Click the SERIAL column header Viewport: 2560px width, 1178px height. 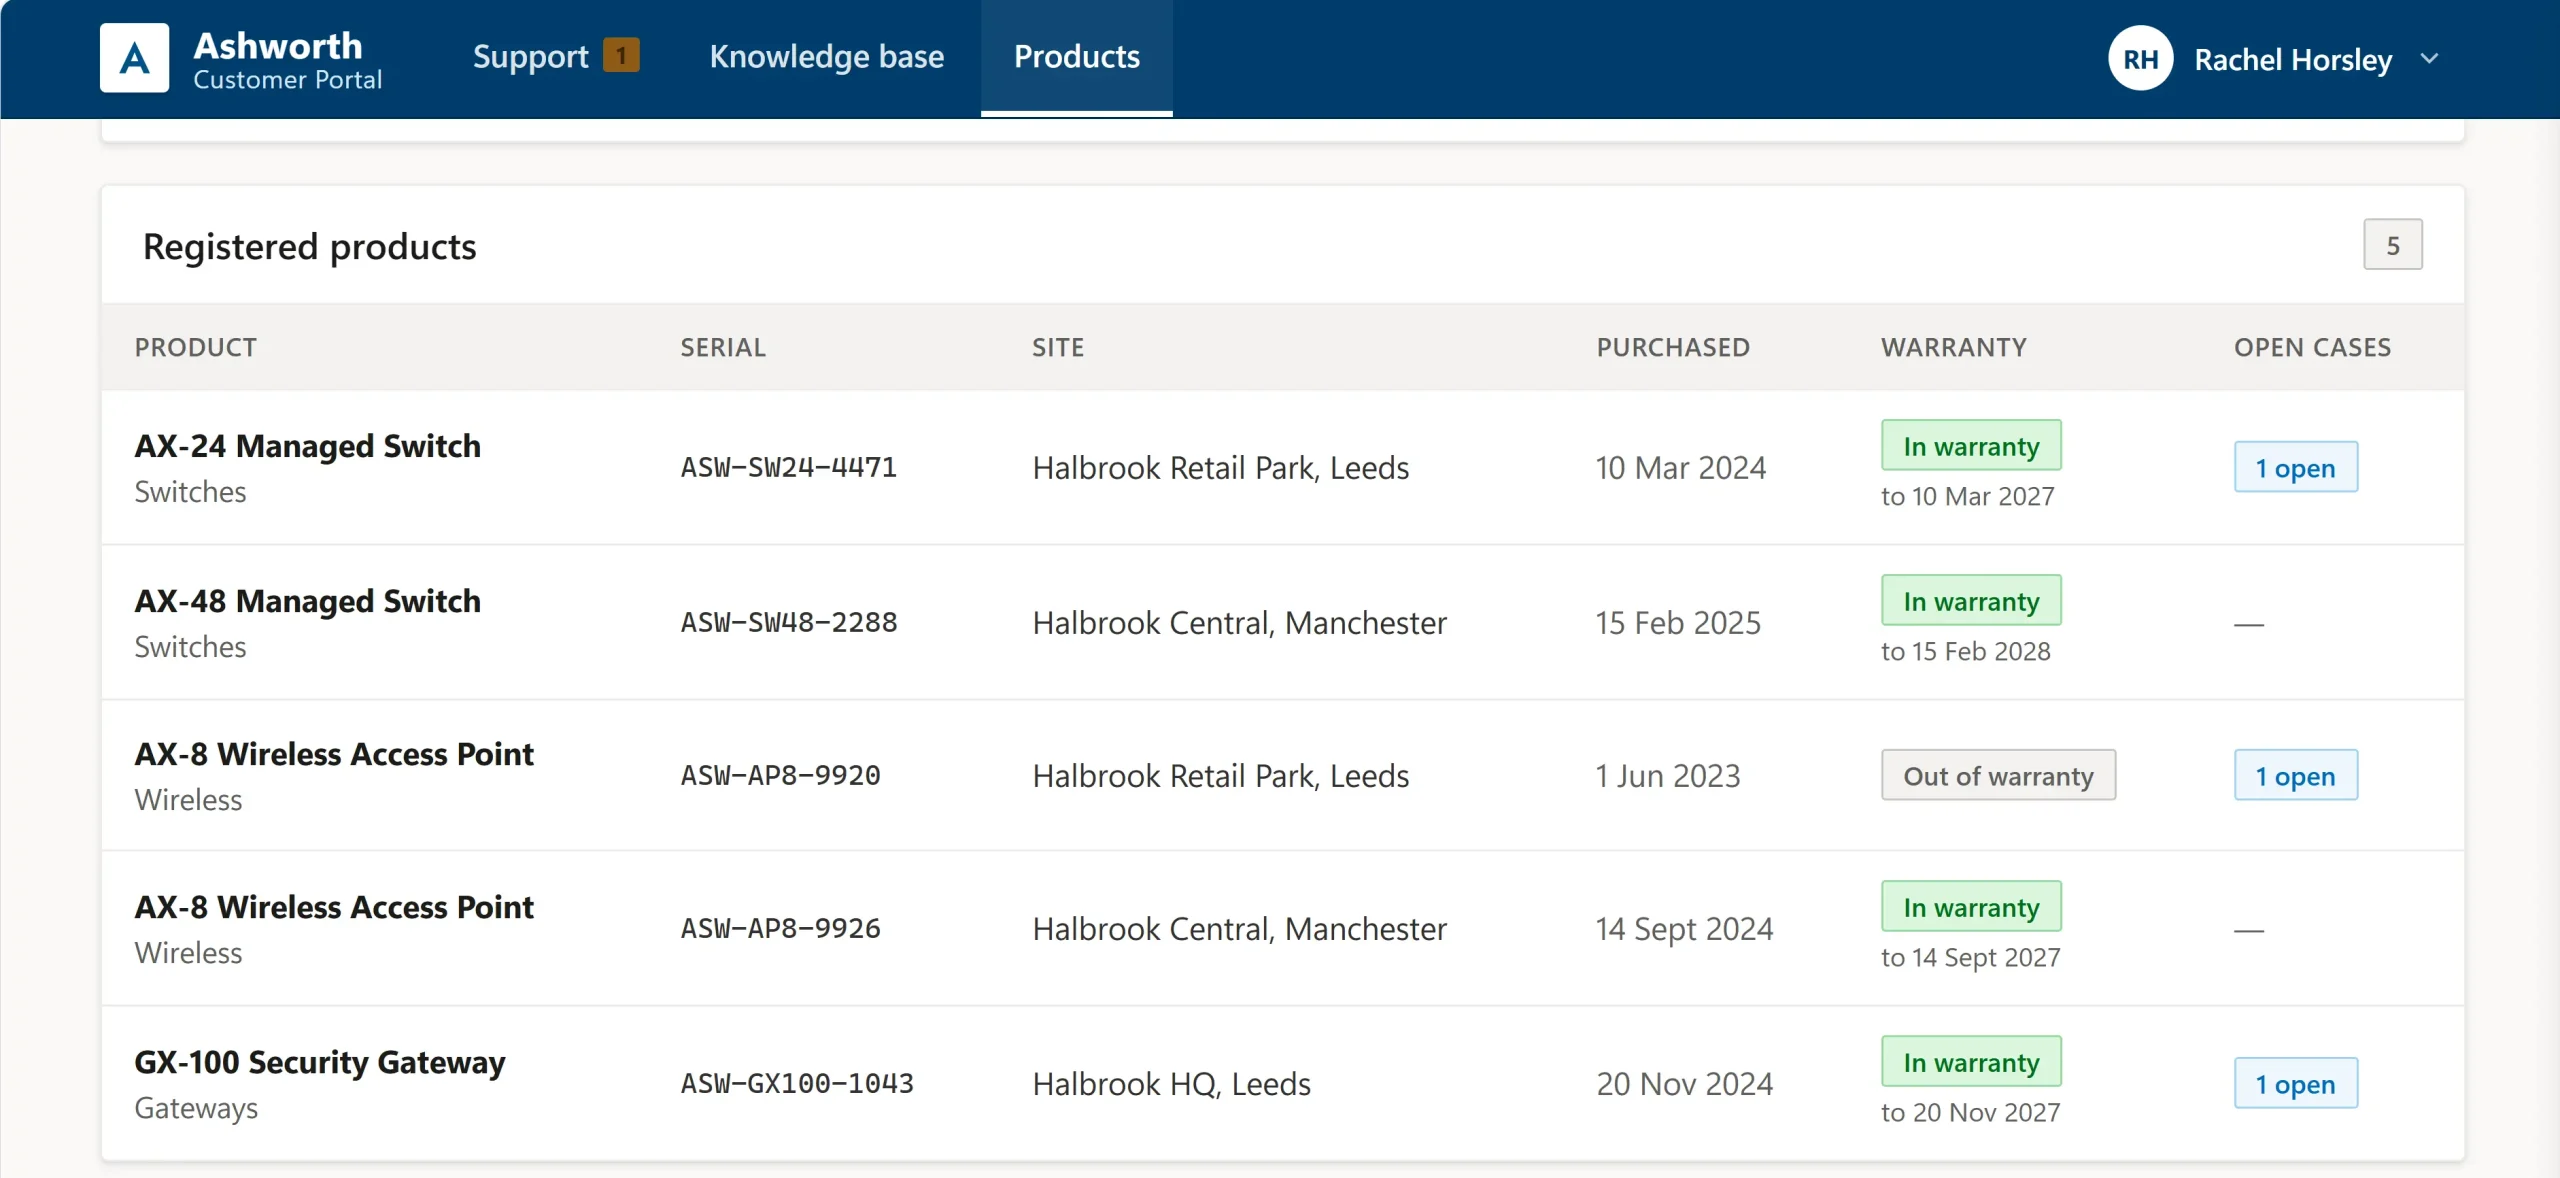pos(723,347)
